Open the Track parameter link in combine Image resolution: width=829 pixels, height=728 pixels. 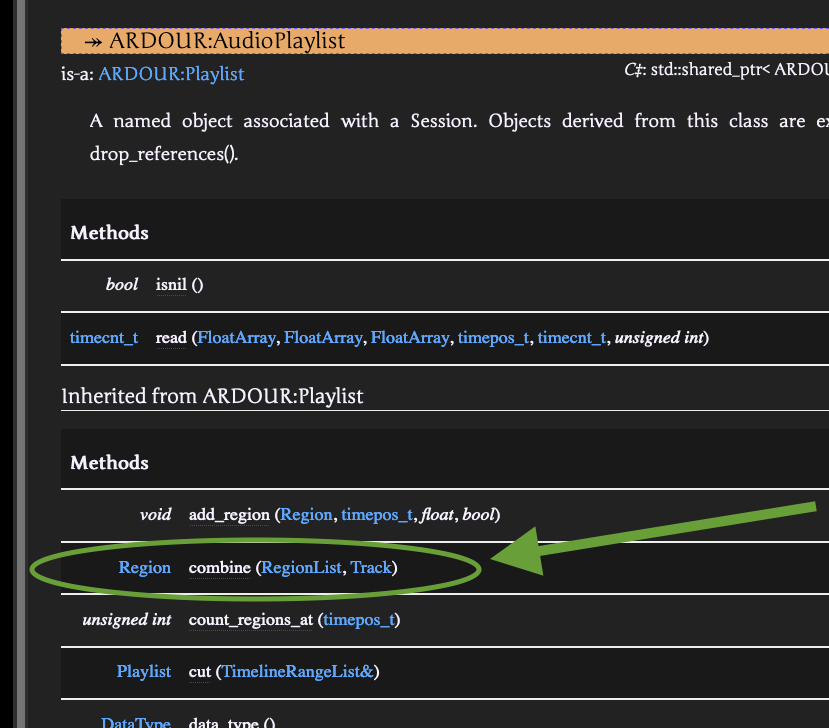click(371, 568)
